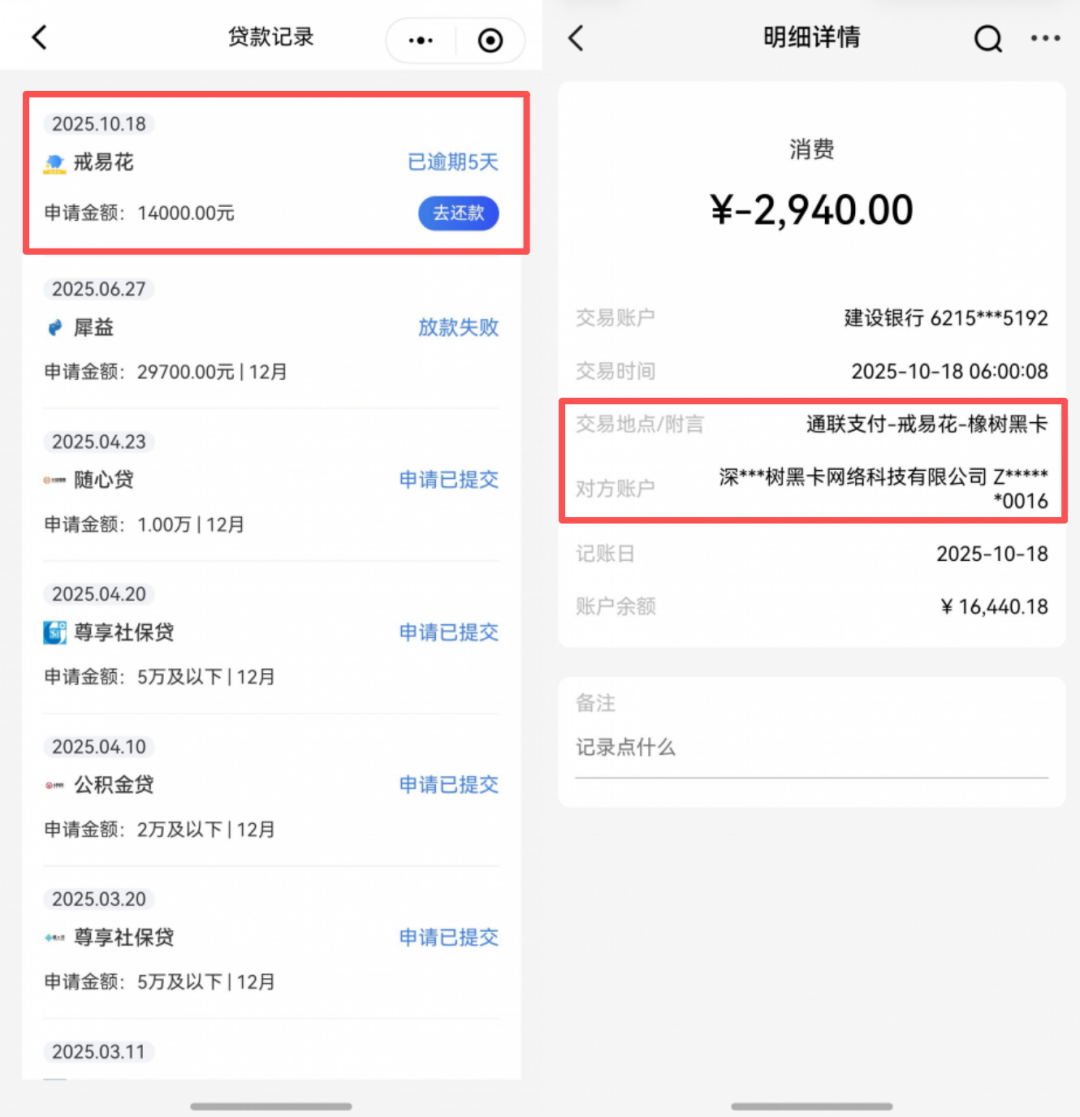The image size is (1080, 1117).
Task: Close mini-program with the circle target icon
Action: [x=490, y=40]
